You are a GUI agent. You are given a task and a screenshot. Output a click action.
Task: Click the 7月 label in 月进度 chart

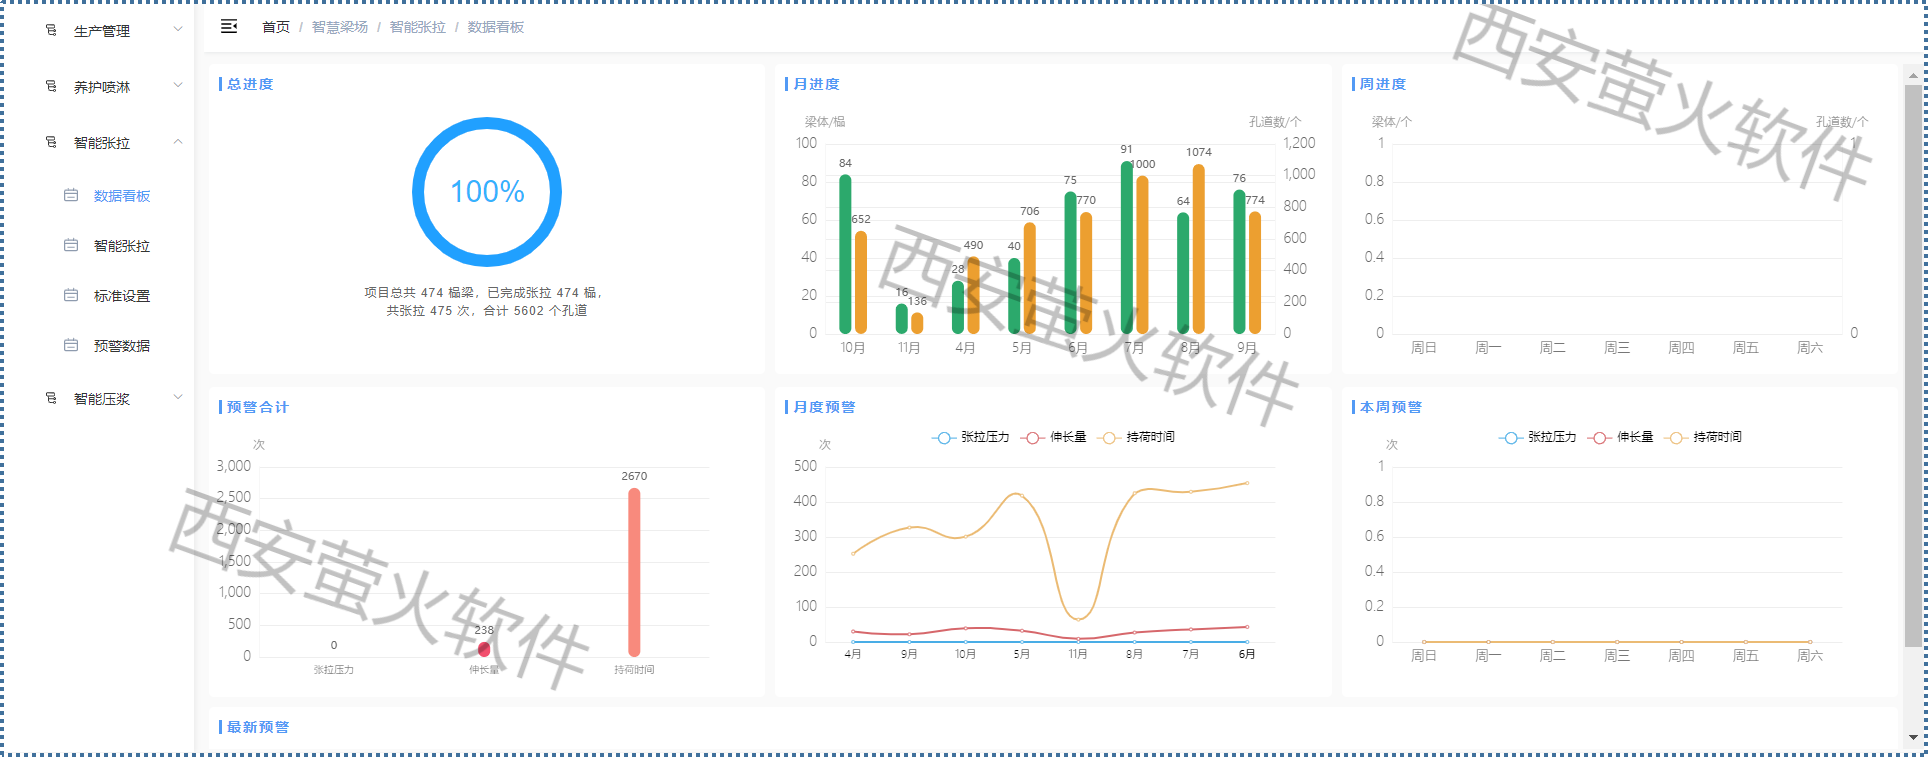[1134, 348]
